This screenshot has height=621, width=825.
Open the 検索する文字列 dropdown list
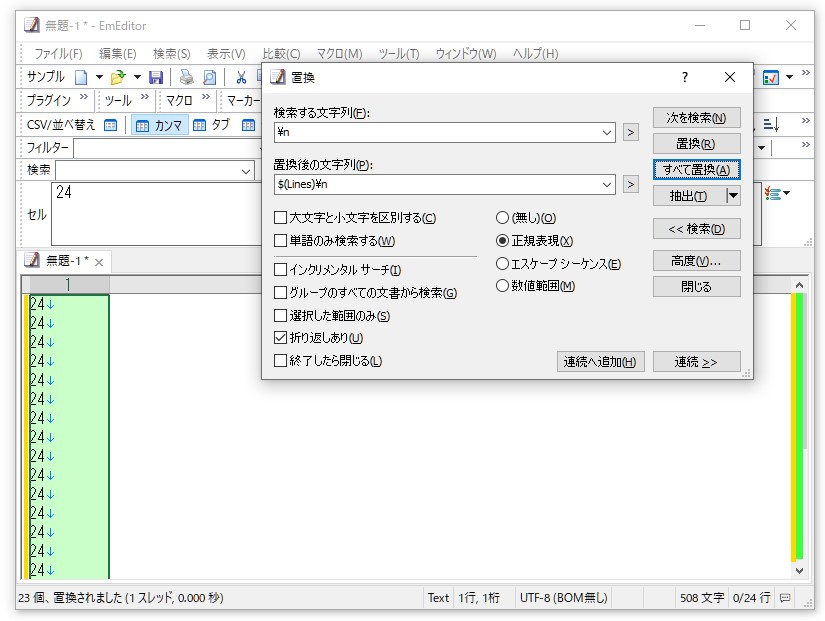coord(606,132)
